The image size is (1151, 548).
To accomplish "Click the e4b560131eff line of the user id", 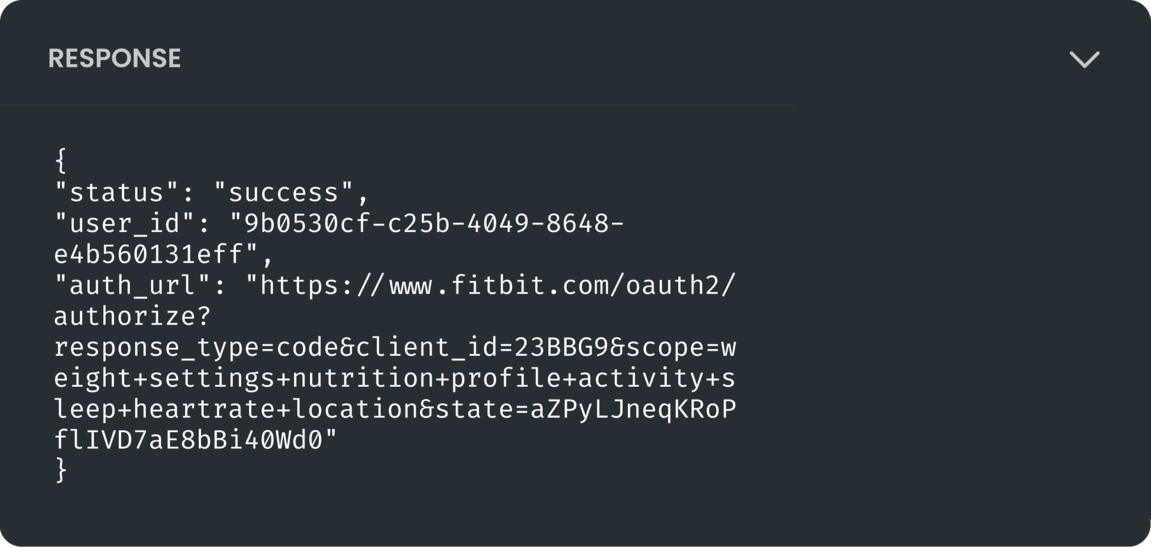I will click(x=148, y=255).
